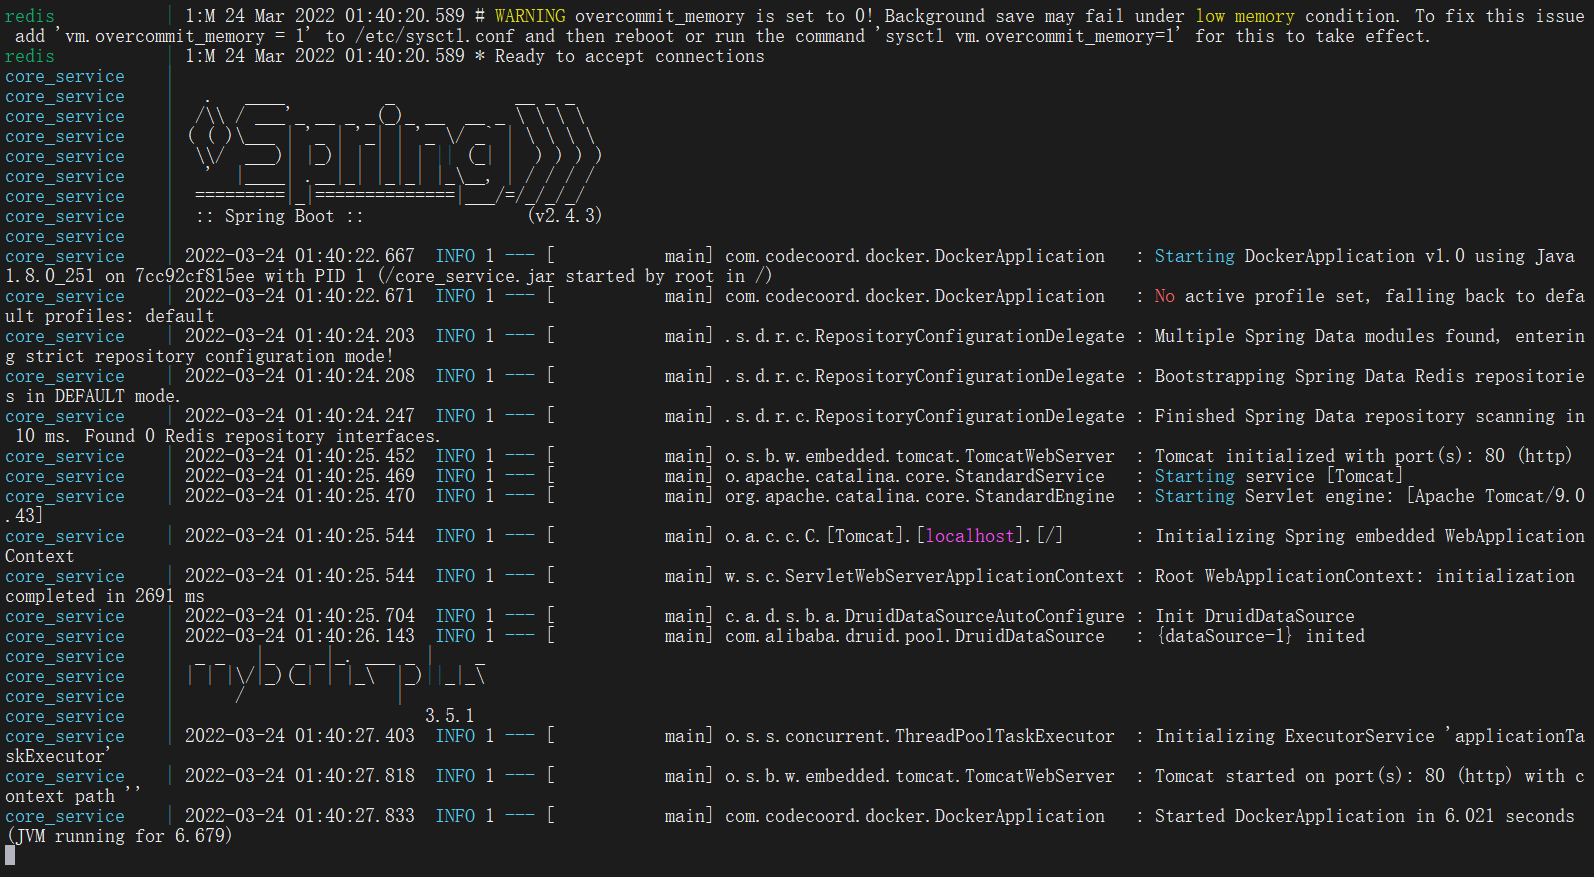Click 'No active profile set' log message
Image resolution: width=1594 pixels, height=877 pixels.
(1260, 296)
